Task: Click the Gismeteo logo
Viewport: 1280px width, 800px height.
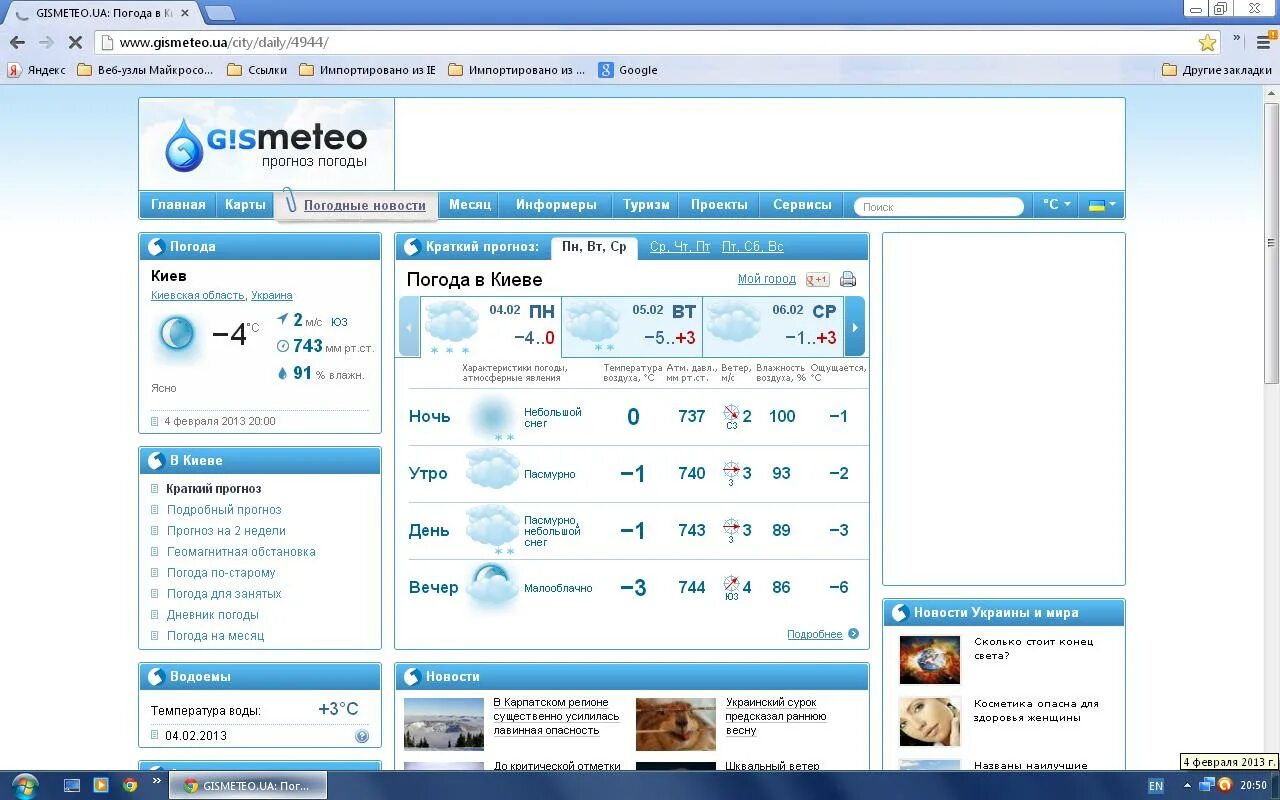Action: (x=266, y=144)
